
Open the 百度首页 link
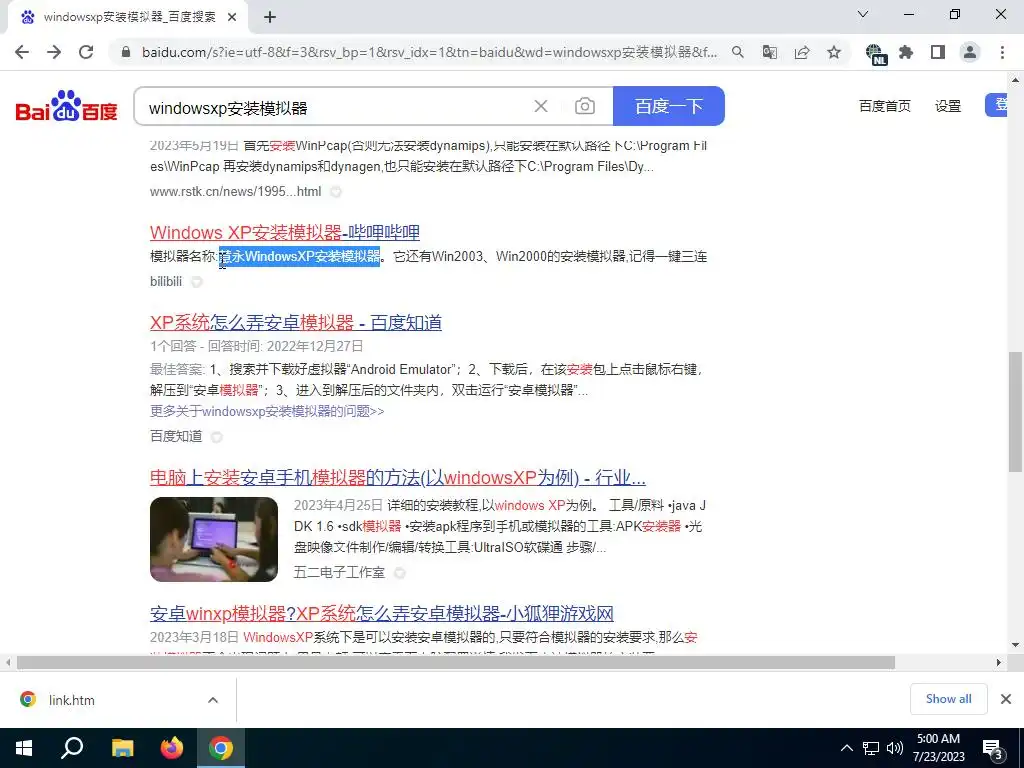(x=884, y=106)
